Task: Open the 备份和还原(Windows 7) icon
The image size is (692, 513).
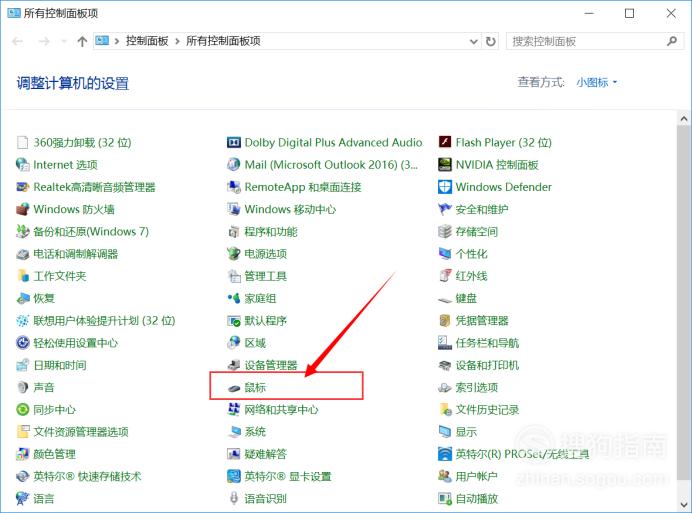Action: (23, 231)
